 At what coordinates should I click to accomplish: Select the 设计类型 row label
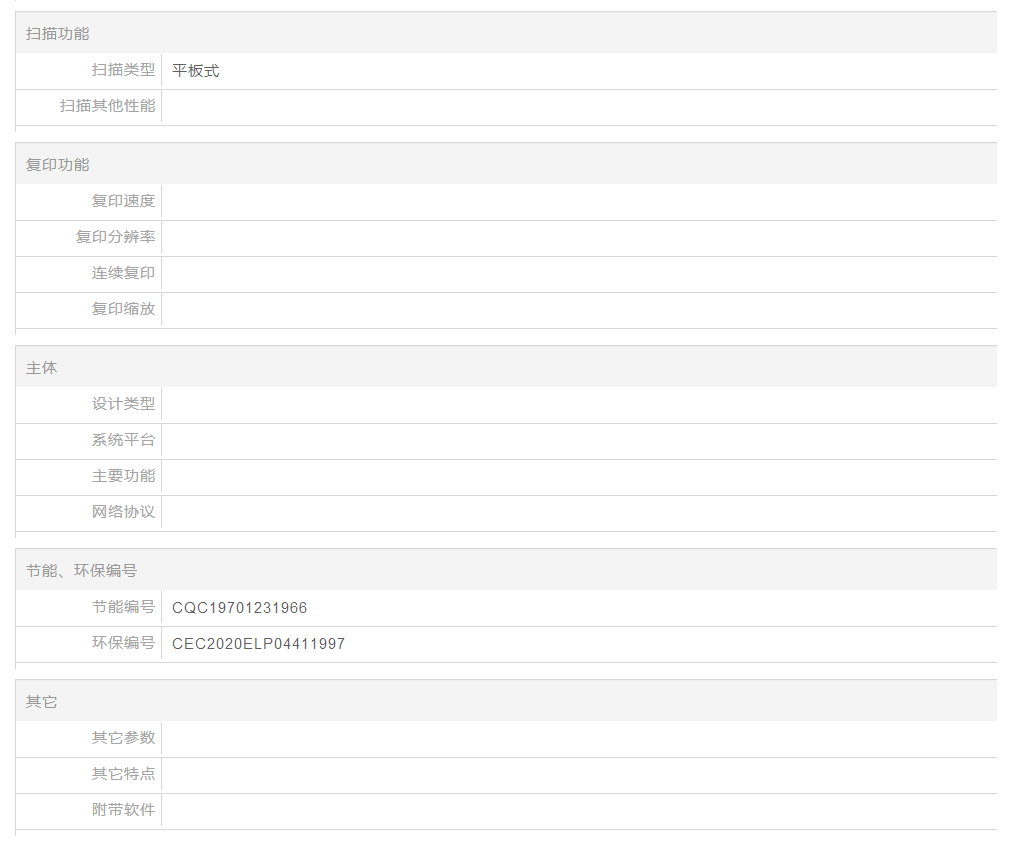[123, 404]
